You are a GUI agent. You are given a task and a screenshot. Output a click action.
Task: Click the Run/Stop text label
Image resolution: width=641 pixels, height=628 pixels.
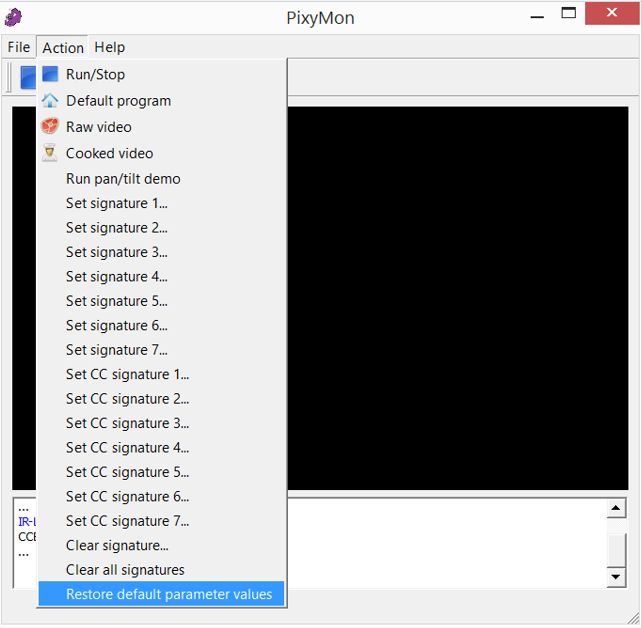tap(95, 75)
